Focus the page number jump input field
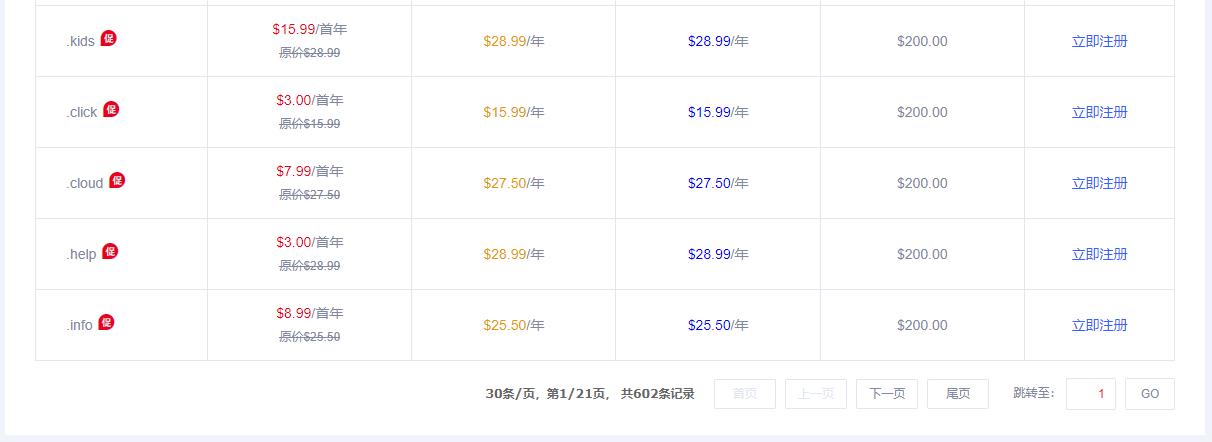Screen dimensions: 1212x442 [1090, 394]
